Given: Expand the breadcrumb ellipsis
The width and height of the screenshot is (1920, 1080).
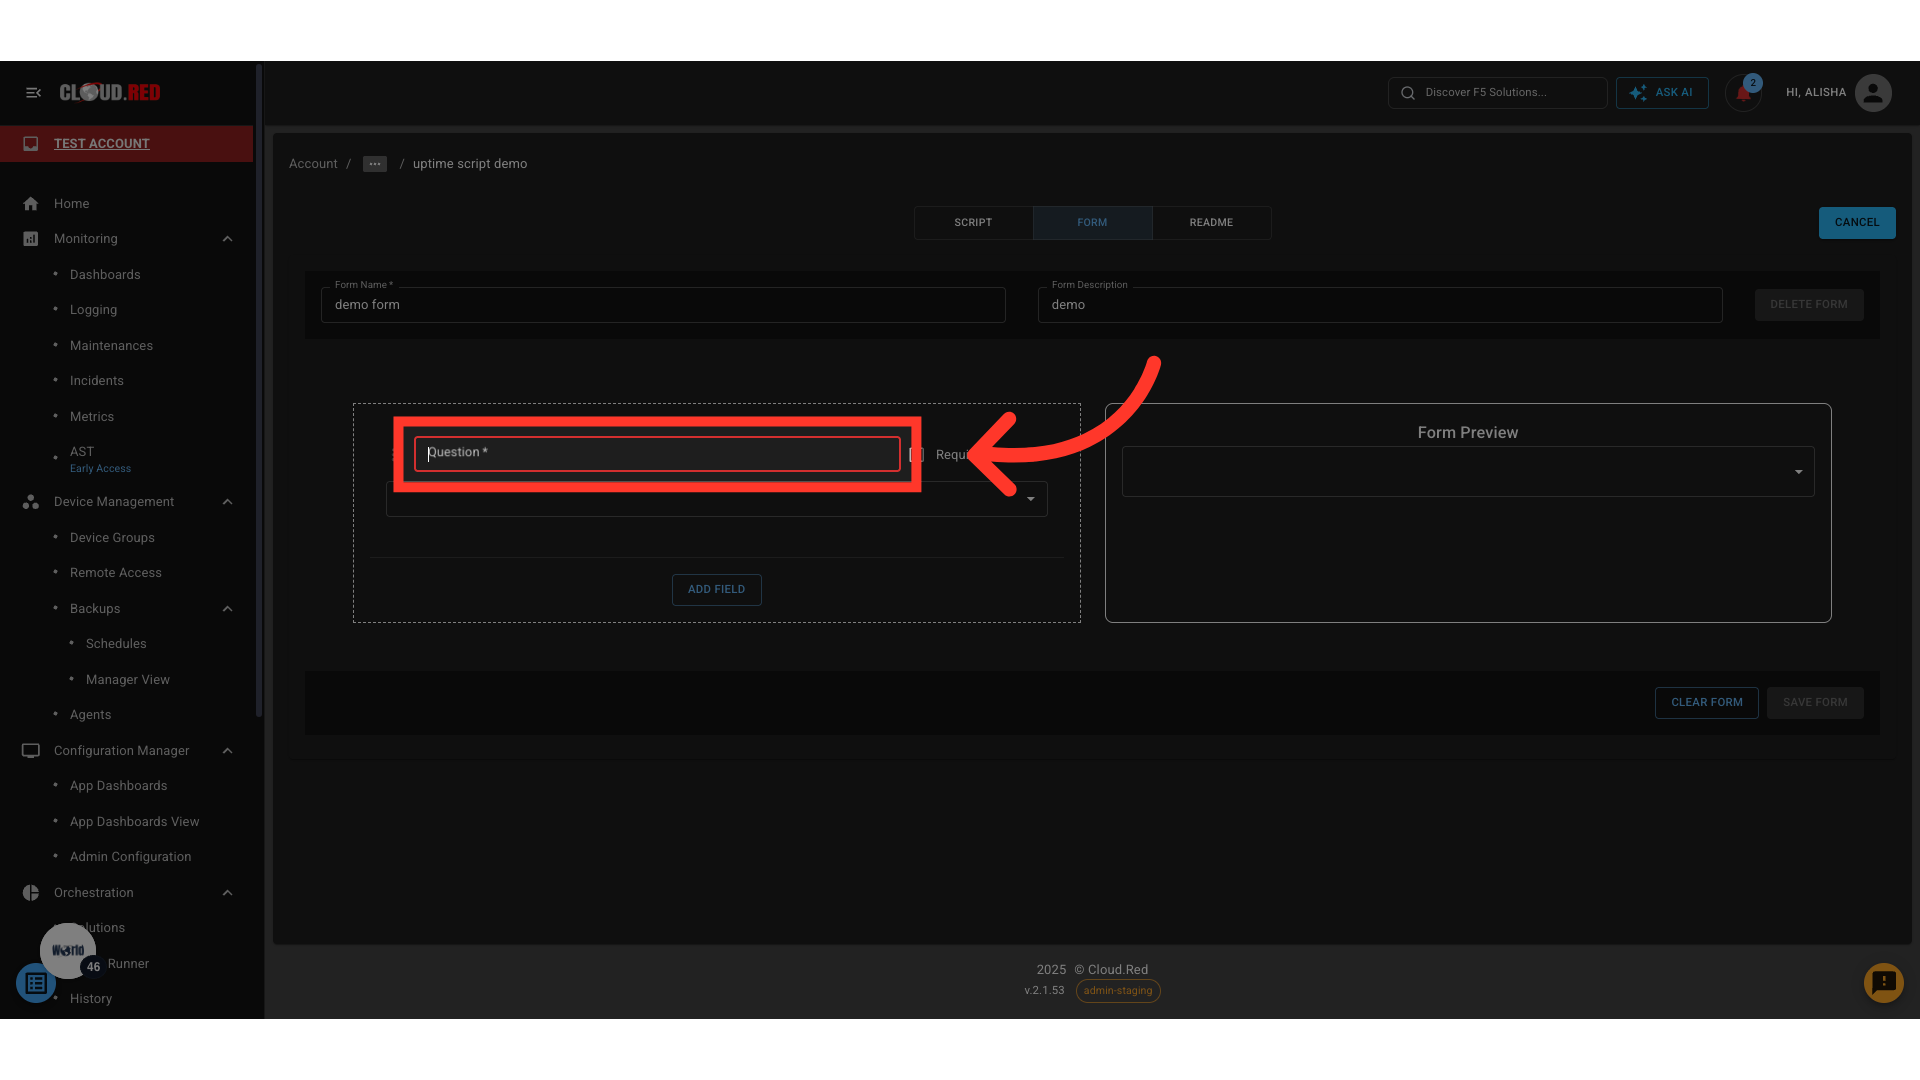Looking at the screenshot, I should [375, 164].
